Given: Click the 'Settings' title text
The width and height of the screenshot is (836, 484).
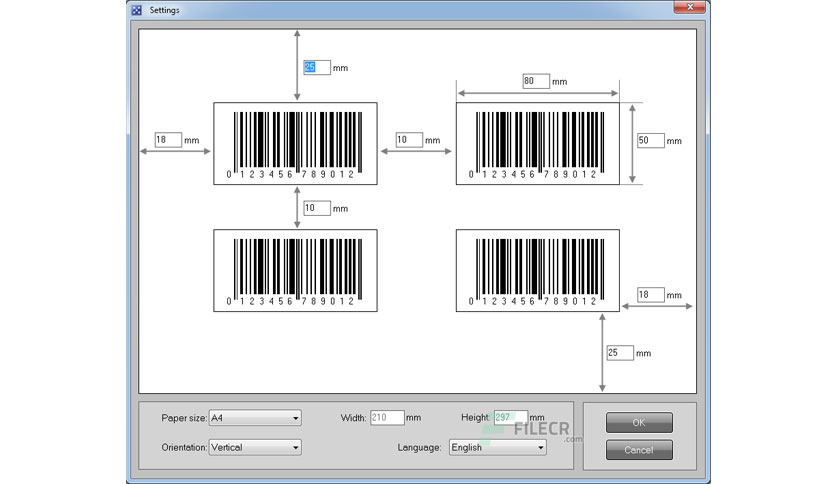Looking at the screenshot, I should 164,10.
